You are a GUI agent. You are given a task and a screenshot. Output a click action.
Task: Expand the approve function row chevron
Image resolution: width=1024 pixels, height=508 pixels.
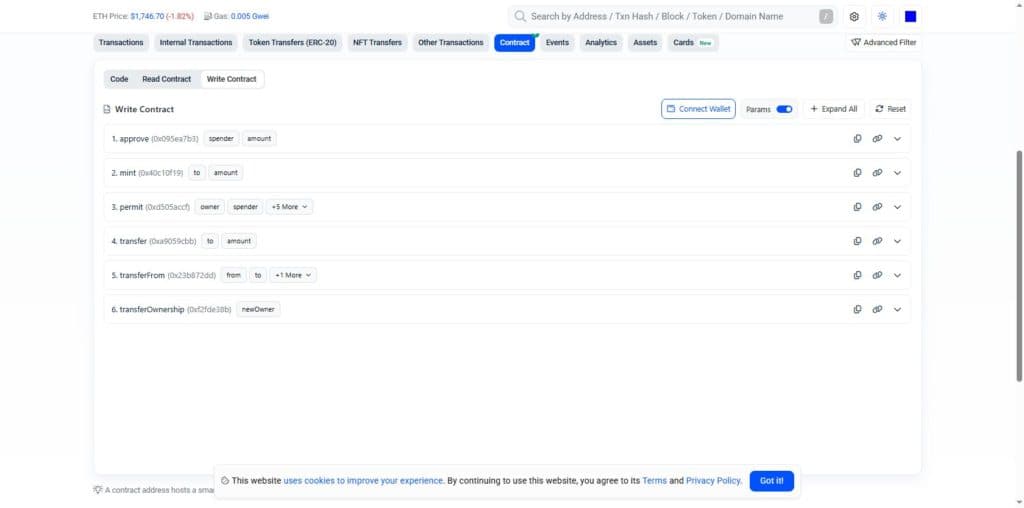[x=897, y=138]
